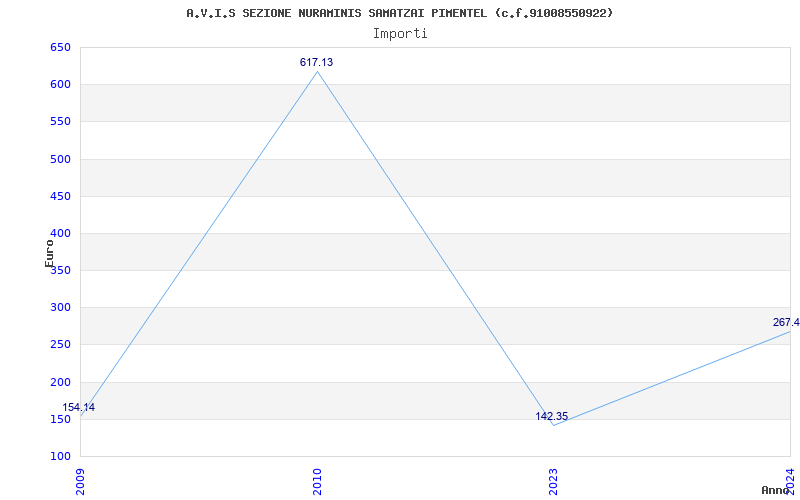The height and width of the screenshot is (500, 800).
Task: Click the 200 y-axis value
Action: click(x=60, y=382)
